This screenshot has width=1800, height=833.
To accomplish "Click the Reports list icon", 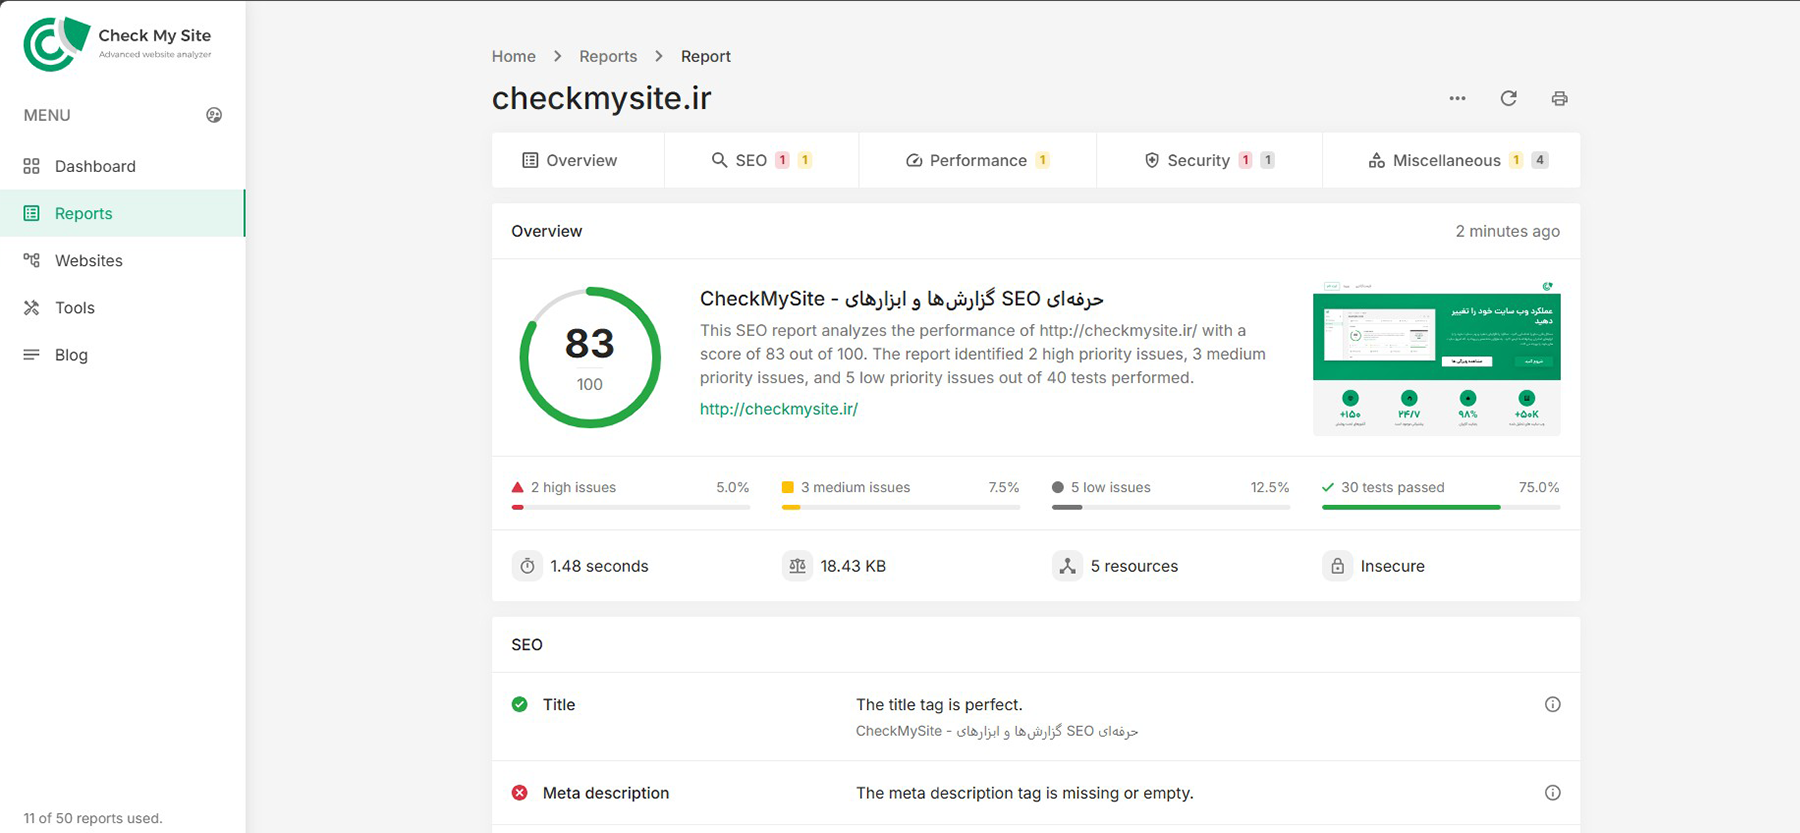I will pos(32,213).
